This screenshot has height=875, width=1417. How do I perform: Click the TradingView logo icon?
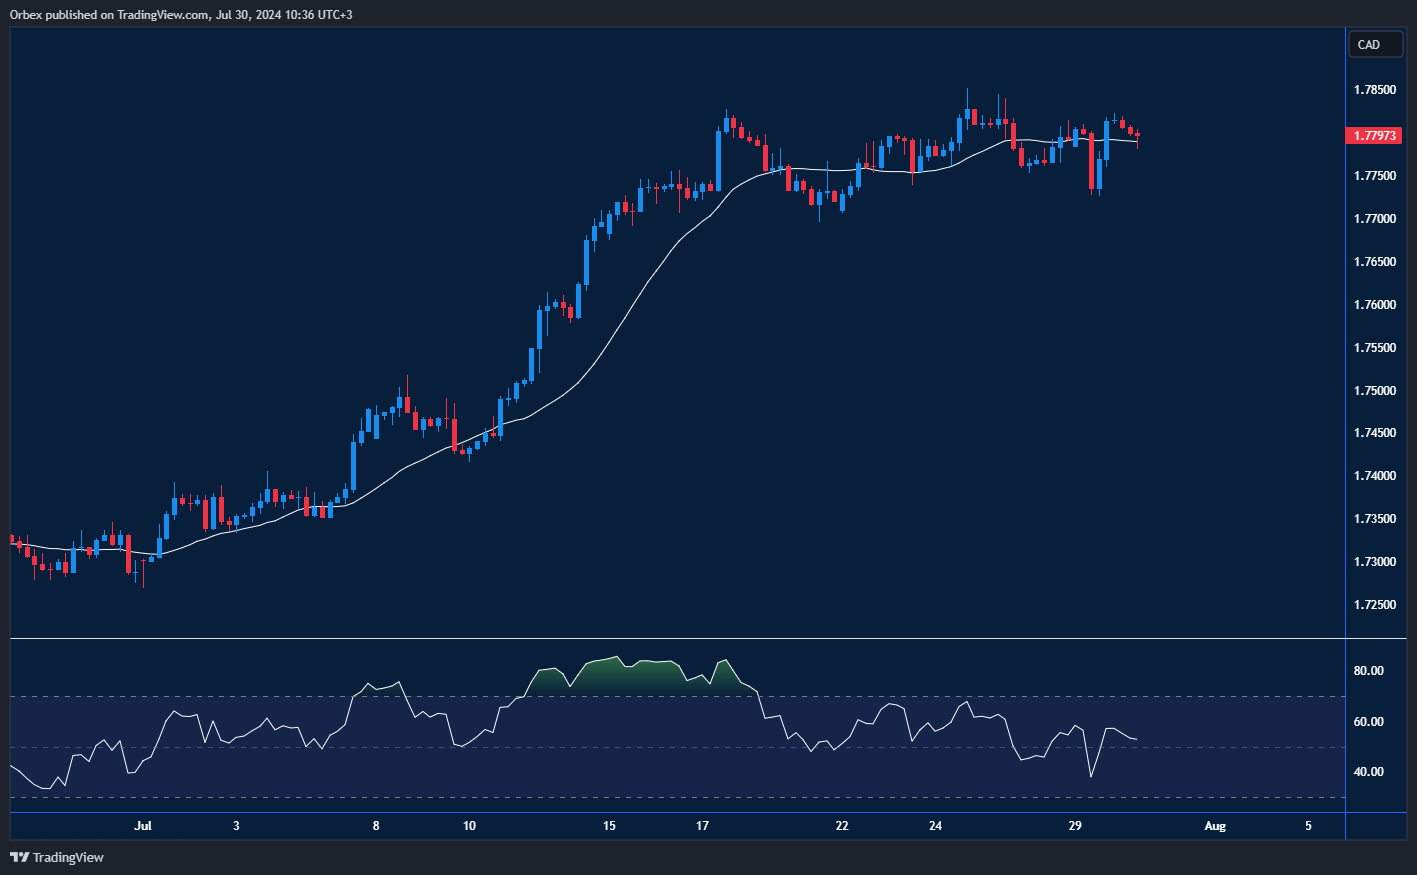point(19,857)
